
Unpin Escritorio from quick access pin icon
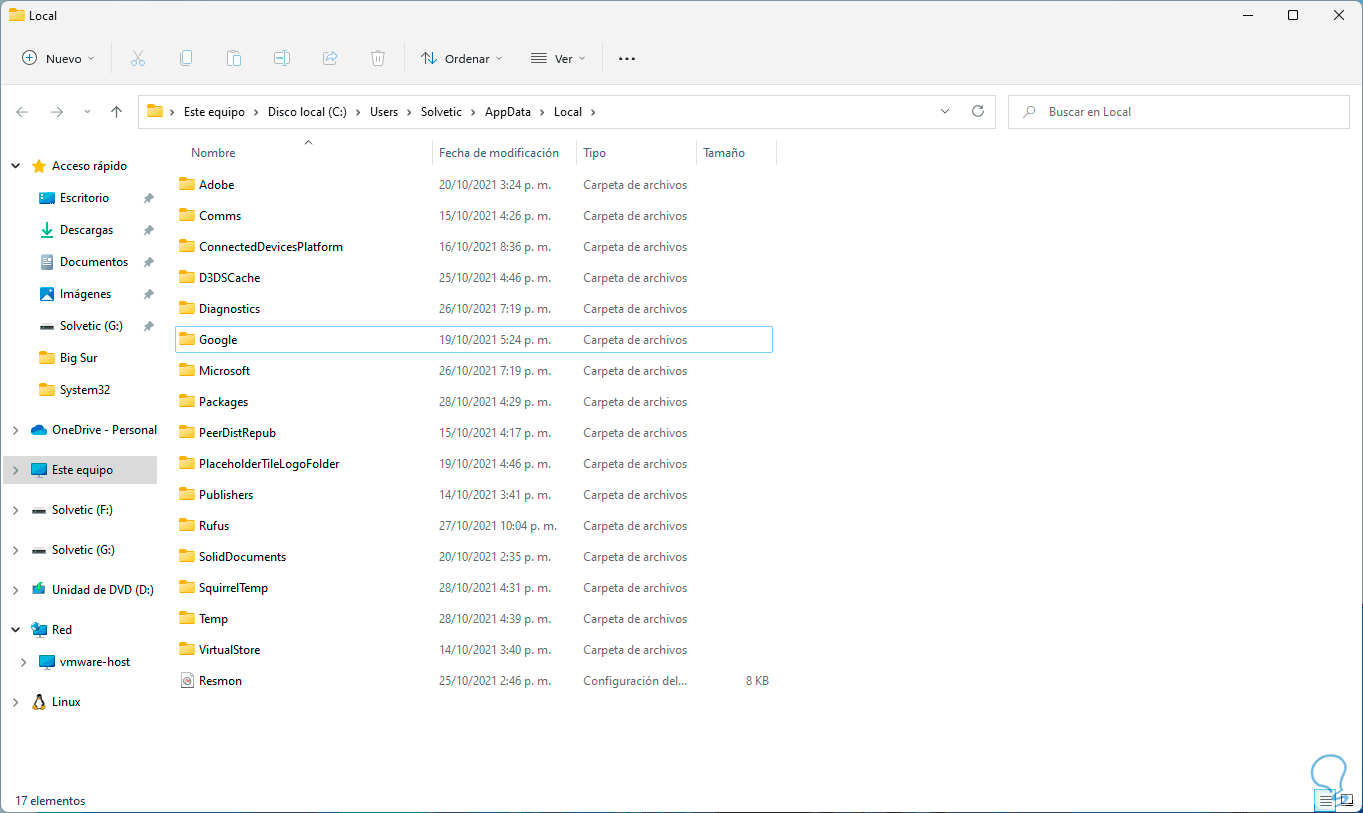148,198
